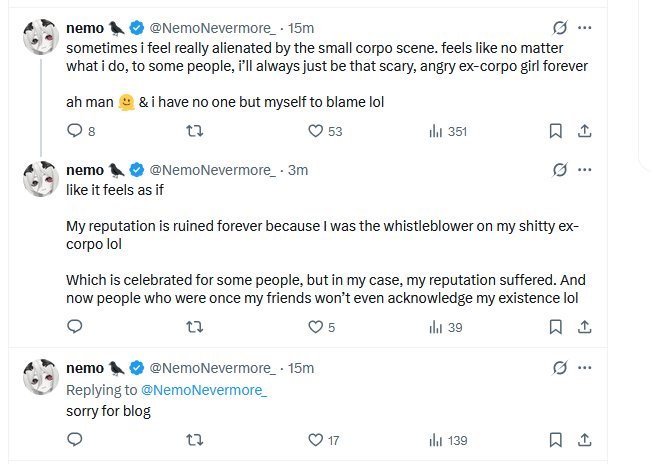Reply to the whistleblower tweet
Screen dimensions: 651x464
pyautogui.click(x=74, y=326)
